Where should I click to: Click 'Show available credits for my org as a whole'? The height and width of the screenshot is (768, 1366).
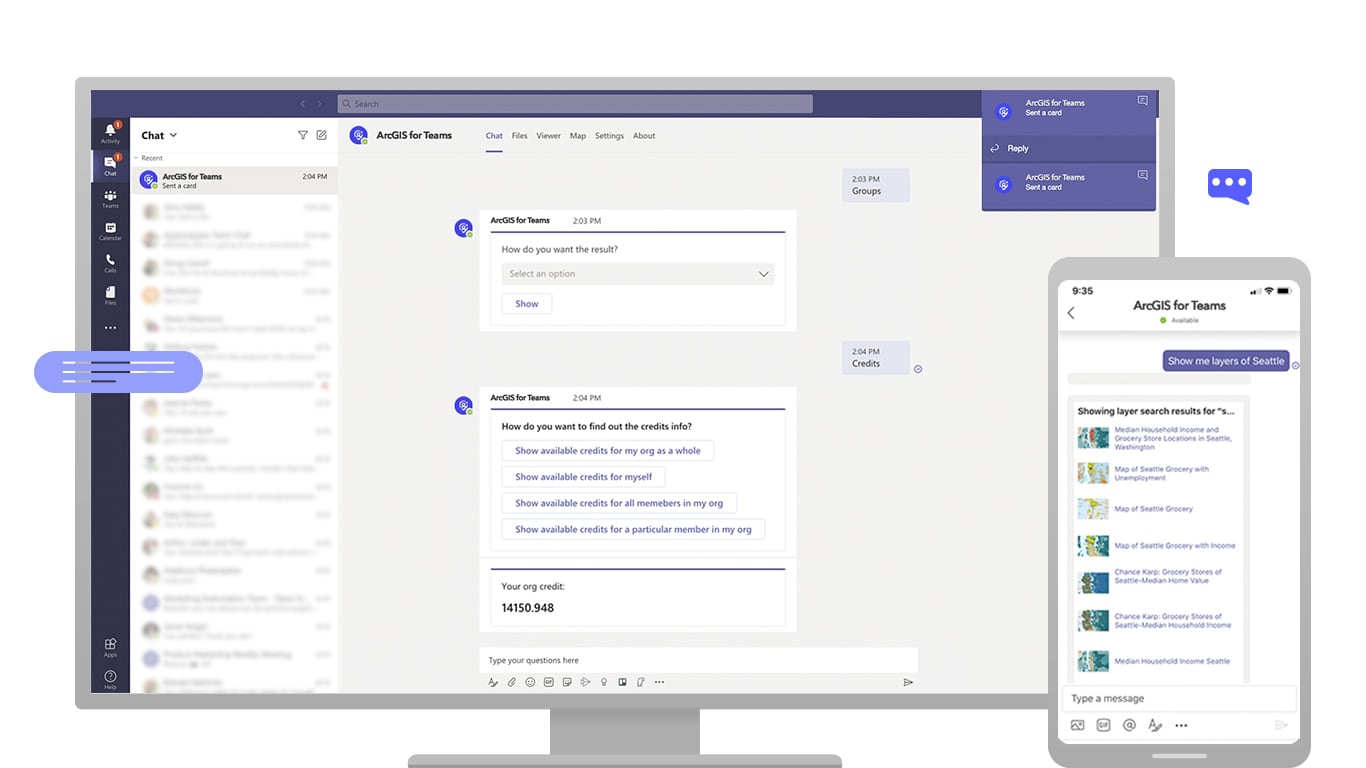coord(608,451)
